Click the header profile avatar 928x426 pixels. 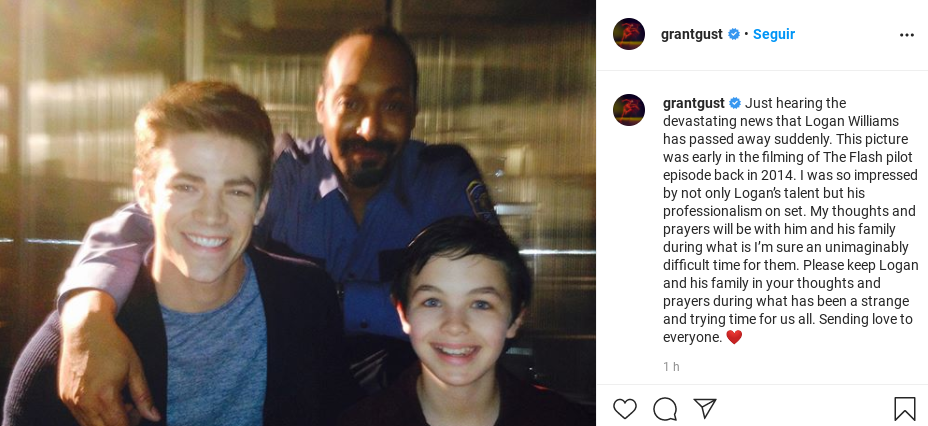(x=629, y=34)
